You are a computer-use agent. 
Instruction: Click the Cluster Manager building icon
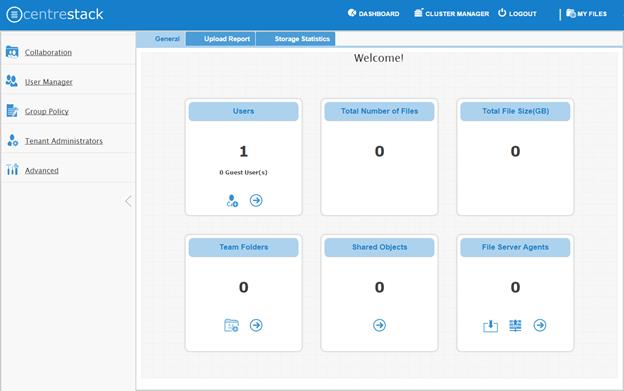point(418,13)
